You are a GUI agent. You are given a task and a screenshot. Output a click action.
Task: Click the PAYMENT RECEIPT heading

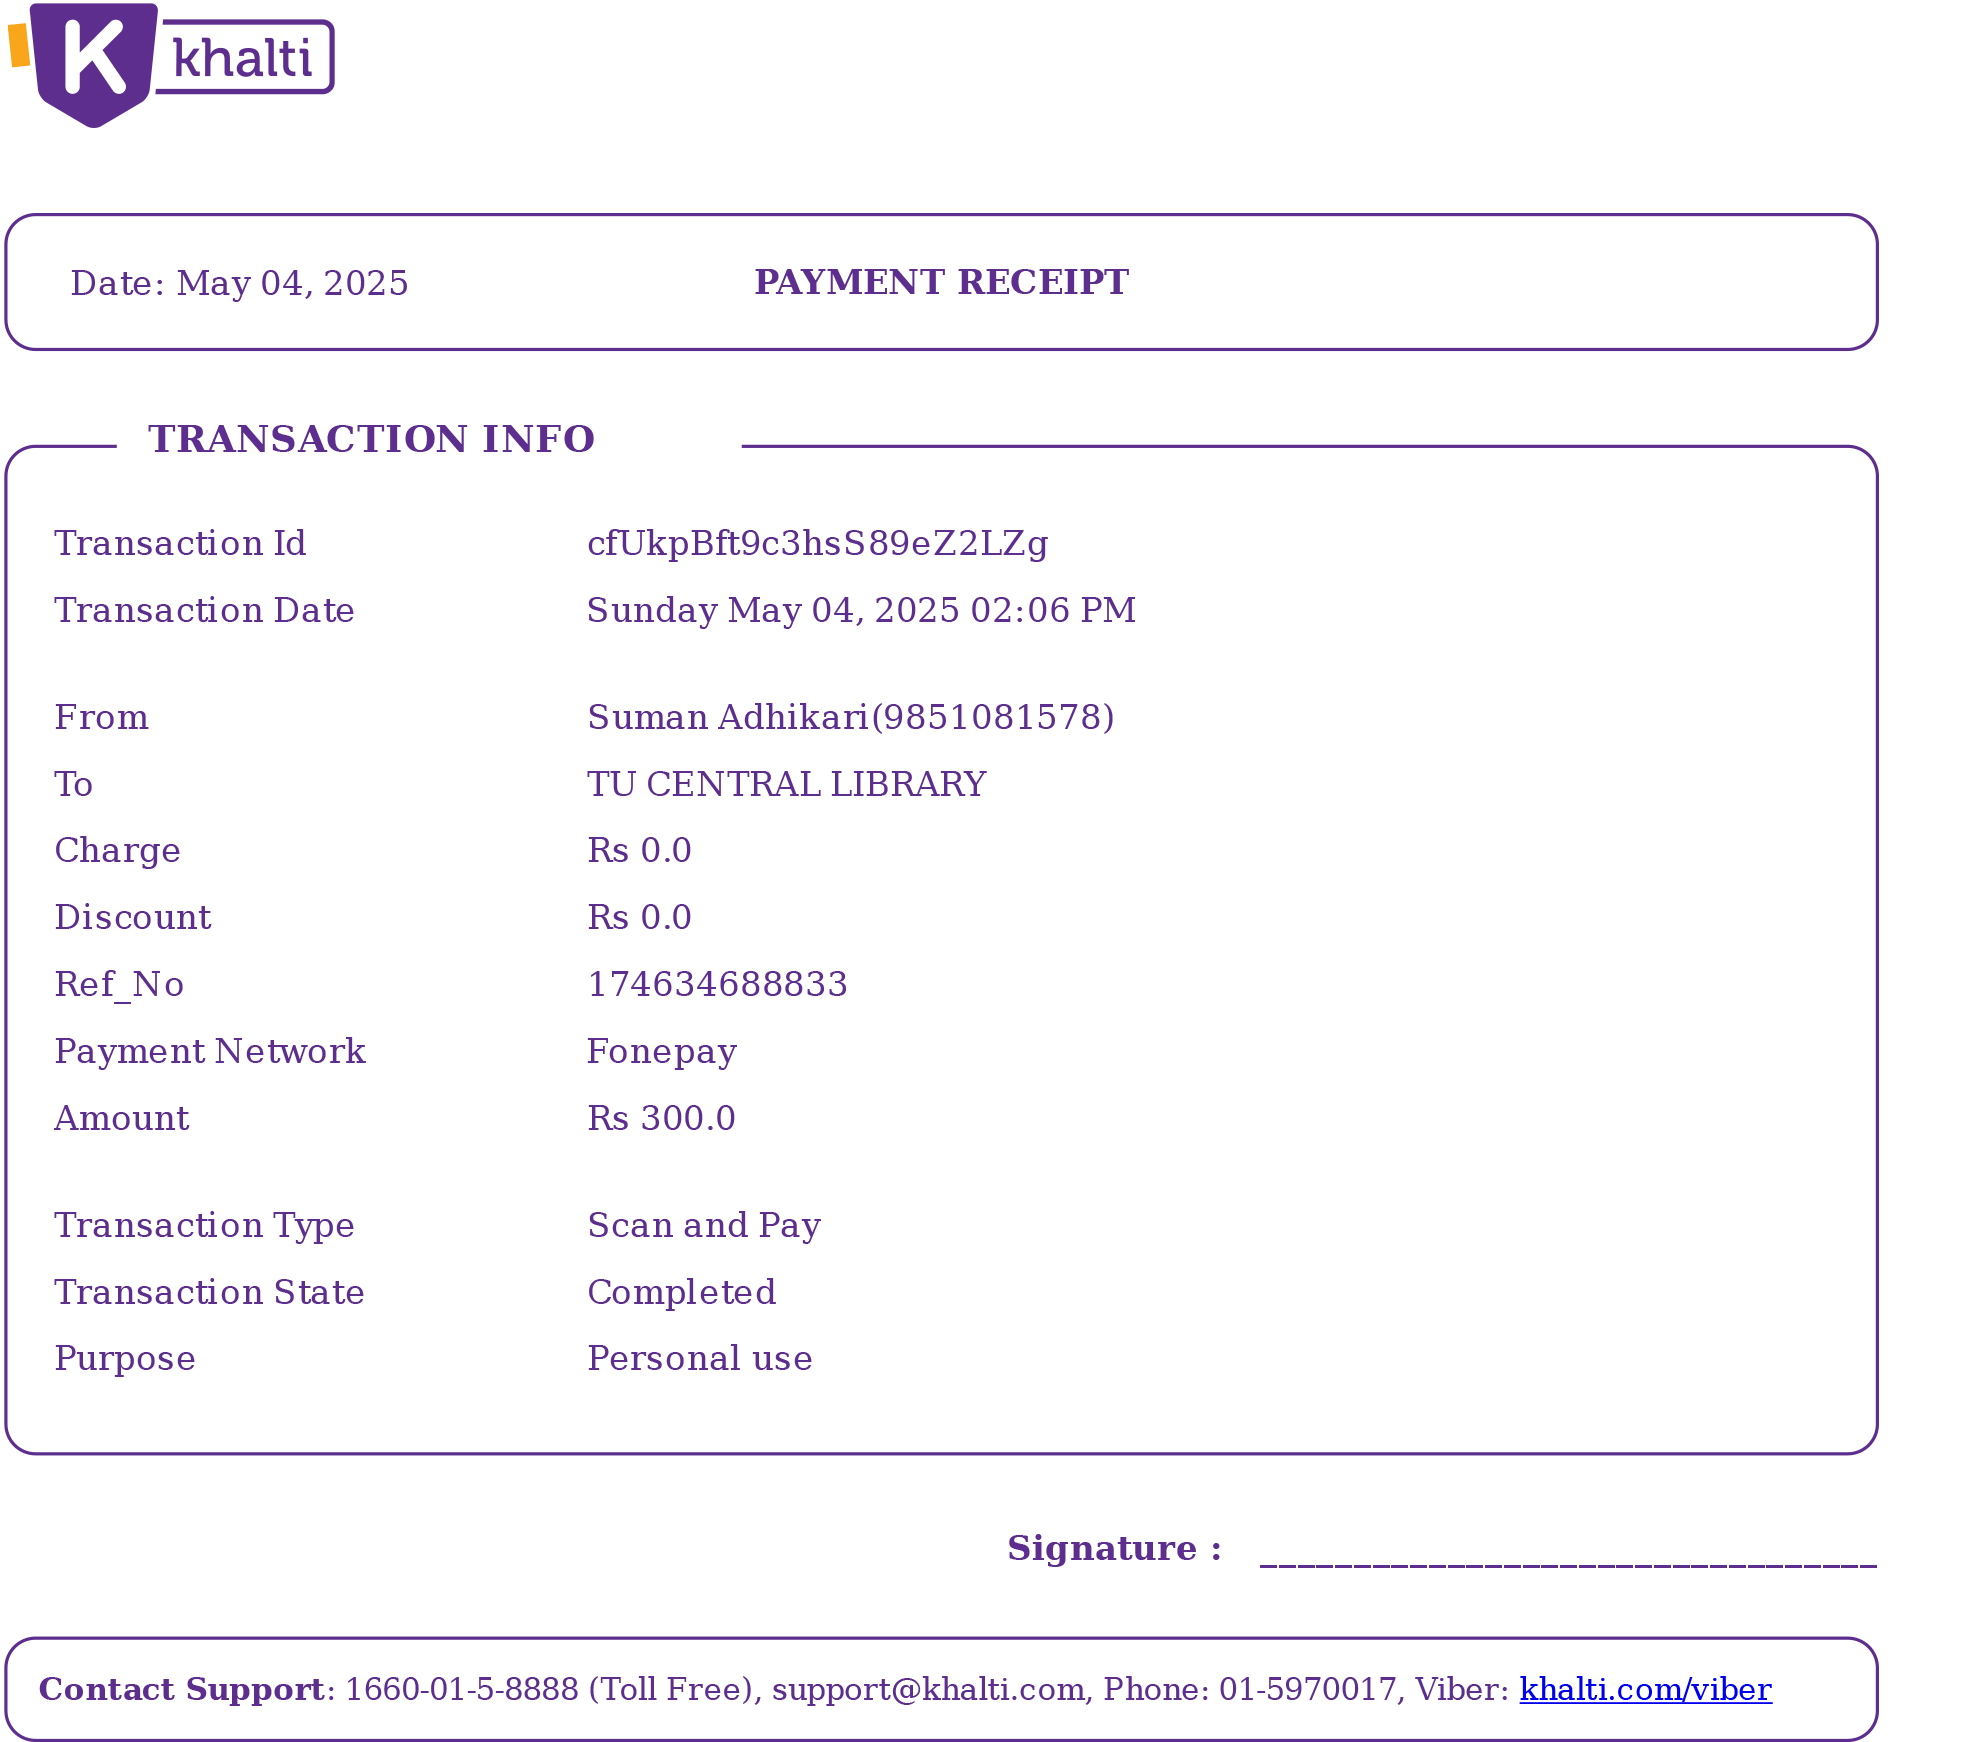(941, 282)
